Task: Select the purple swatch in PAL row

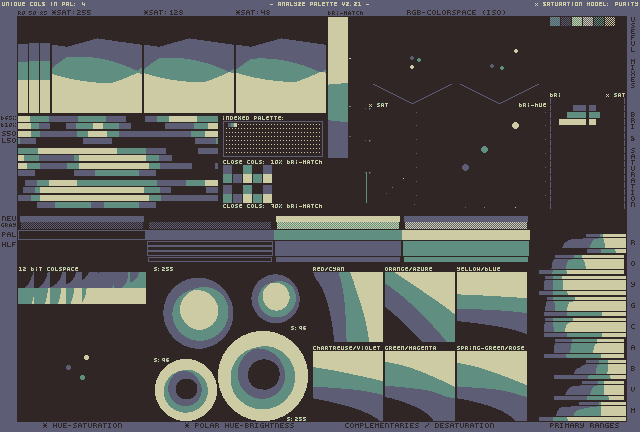Action: (x=209, y=235)
